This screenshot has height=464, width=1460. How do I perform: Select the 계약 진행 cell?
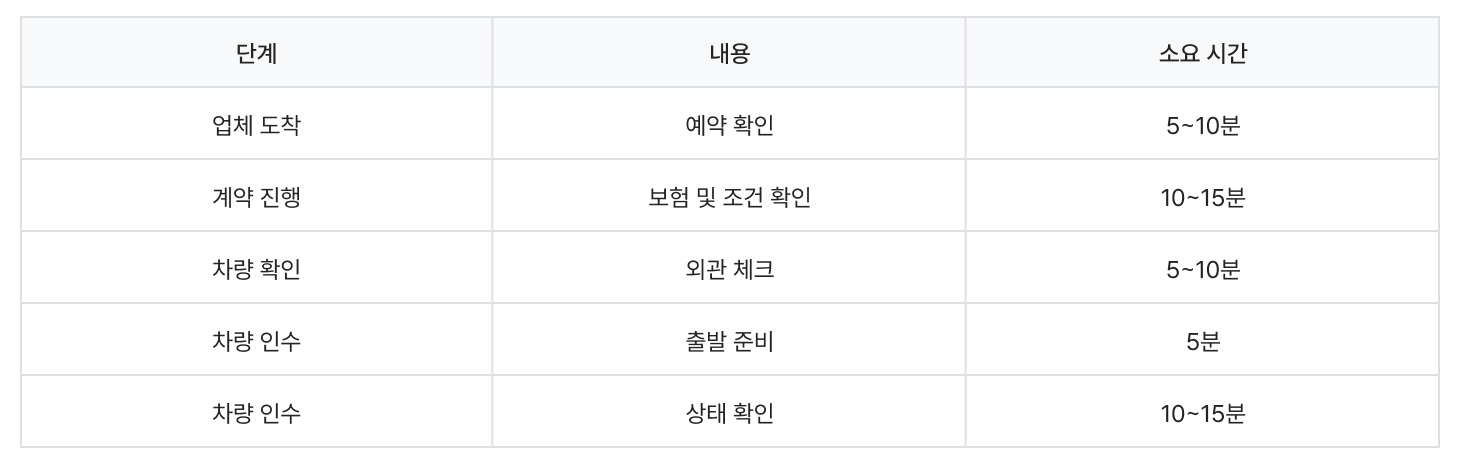[x=256, y=196]
